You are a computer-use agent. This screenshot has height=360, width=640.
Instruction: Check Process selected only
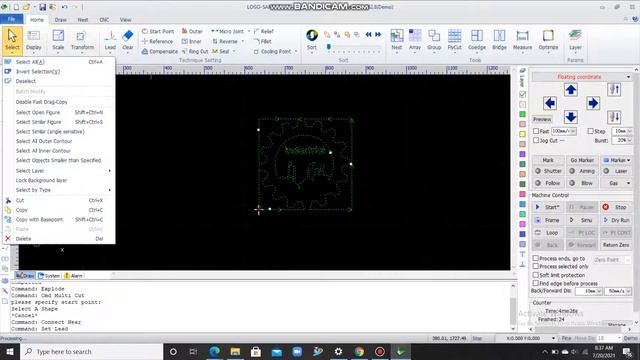pyautogui.click(x=536, y=267)
